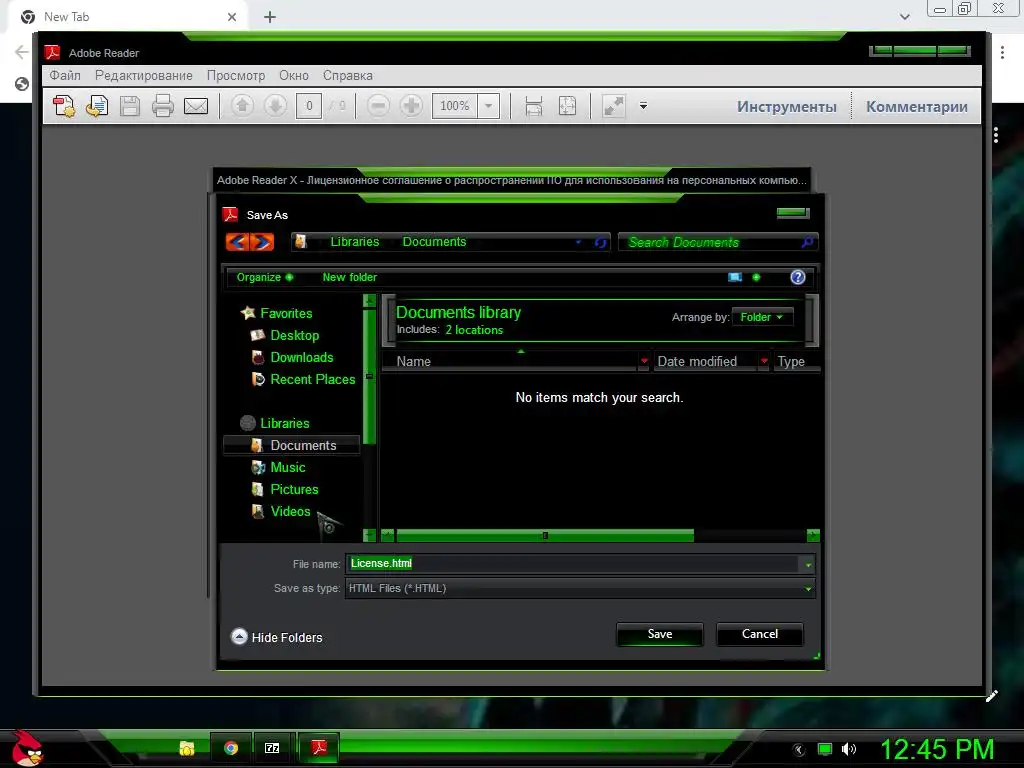The height and width of the screenshot is (768, 1024).
Task: Click Libraries in the address path
Action: point(355,242)
